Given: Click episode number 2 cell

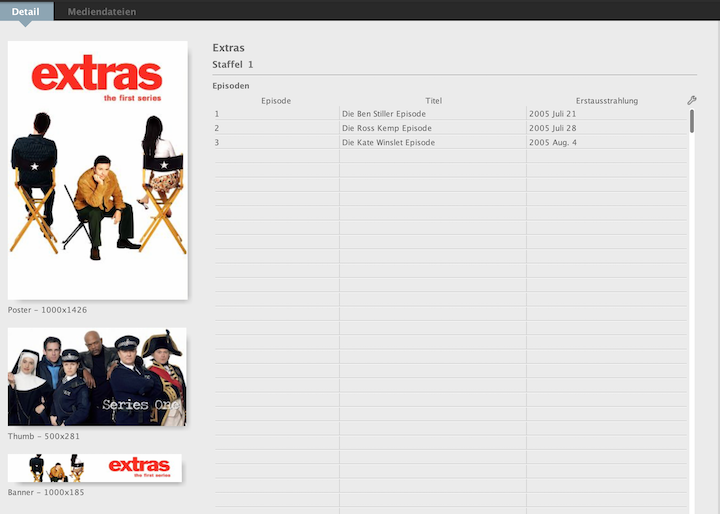Looking at the screenshot, I should click(x=276, y=128).
